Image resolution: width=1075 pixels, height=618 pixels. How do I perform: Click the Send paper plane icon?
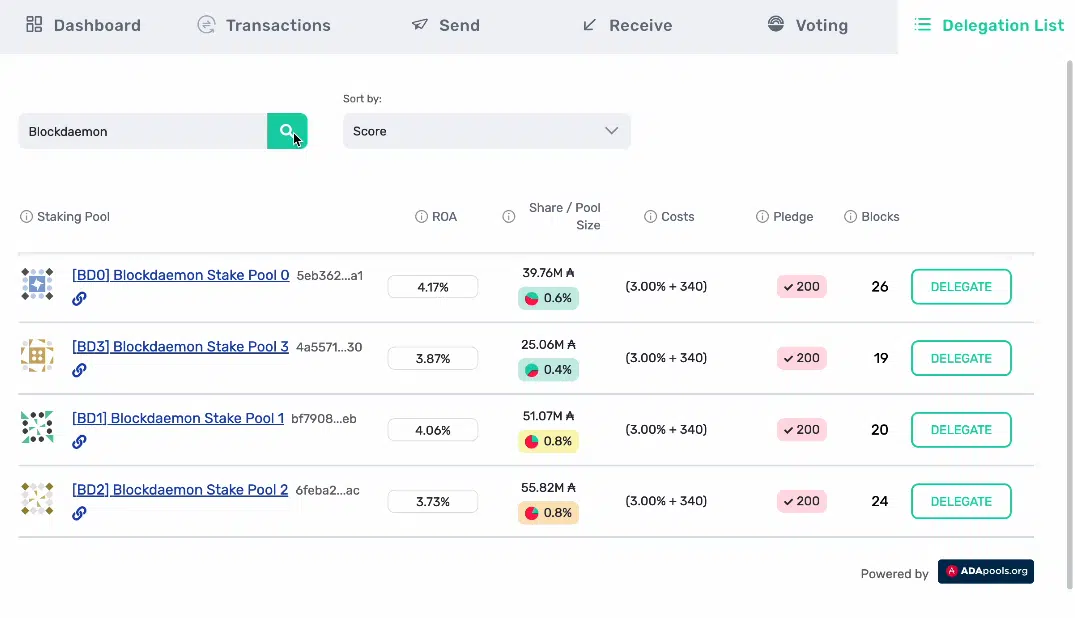[x=420, y=25]
